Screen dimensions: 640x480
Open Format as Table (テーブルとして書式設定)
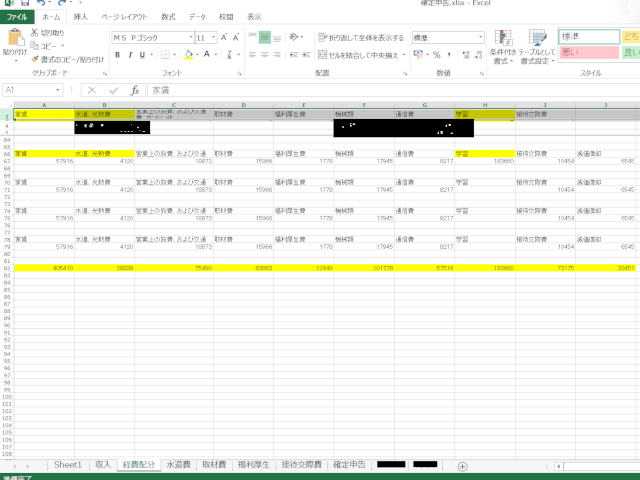tap(537, 47)
